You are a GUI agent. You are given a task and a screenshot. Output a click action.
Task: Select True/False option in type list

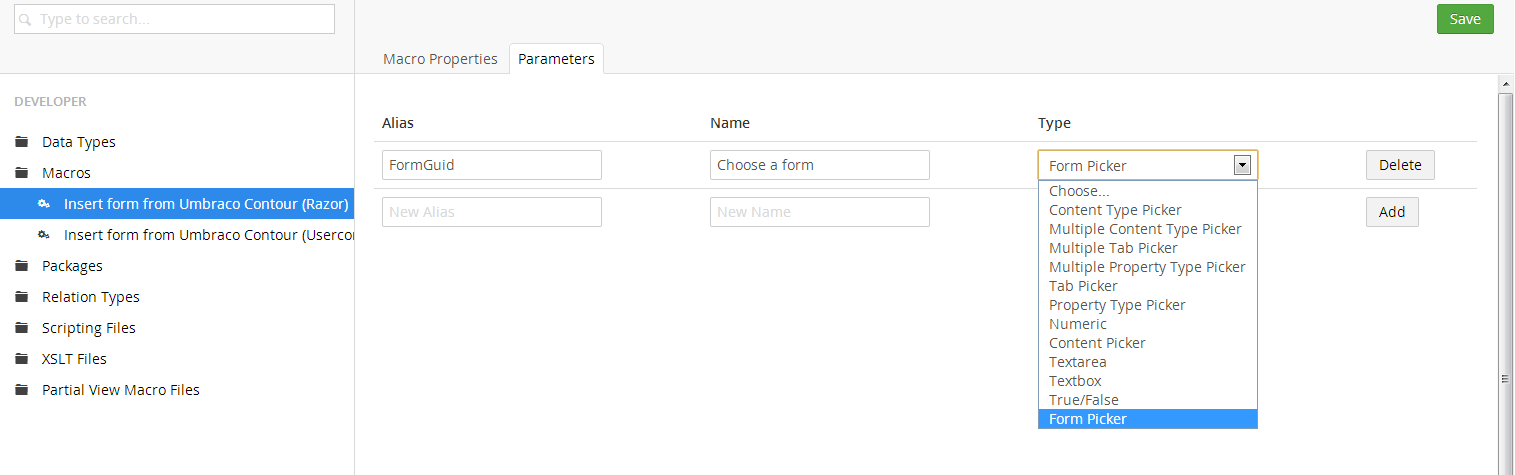pyautogui.click(x=1083, y=400)
